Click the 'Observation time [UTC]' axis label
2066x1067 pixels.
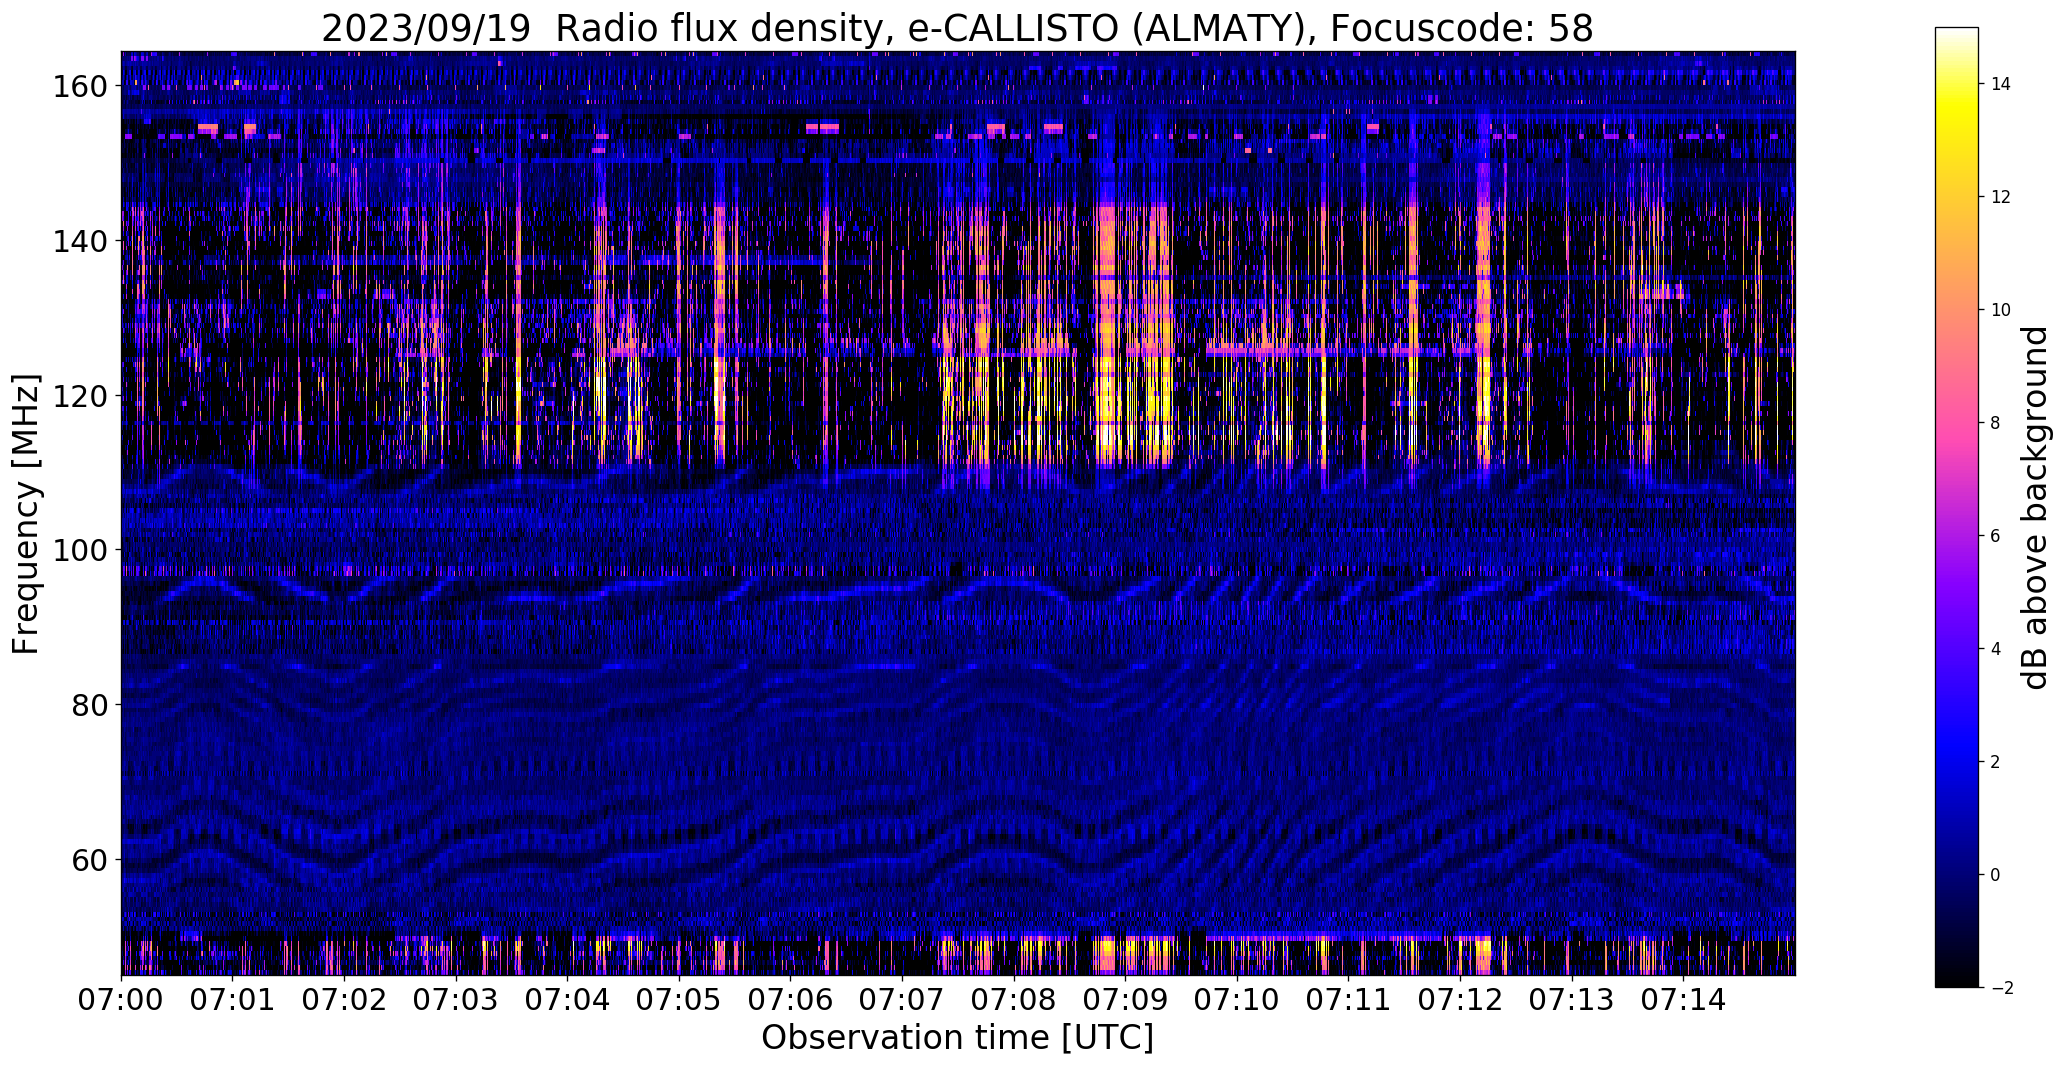pos(957,1038)
